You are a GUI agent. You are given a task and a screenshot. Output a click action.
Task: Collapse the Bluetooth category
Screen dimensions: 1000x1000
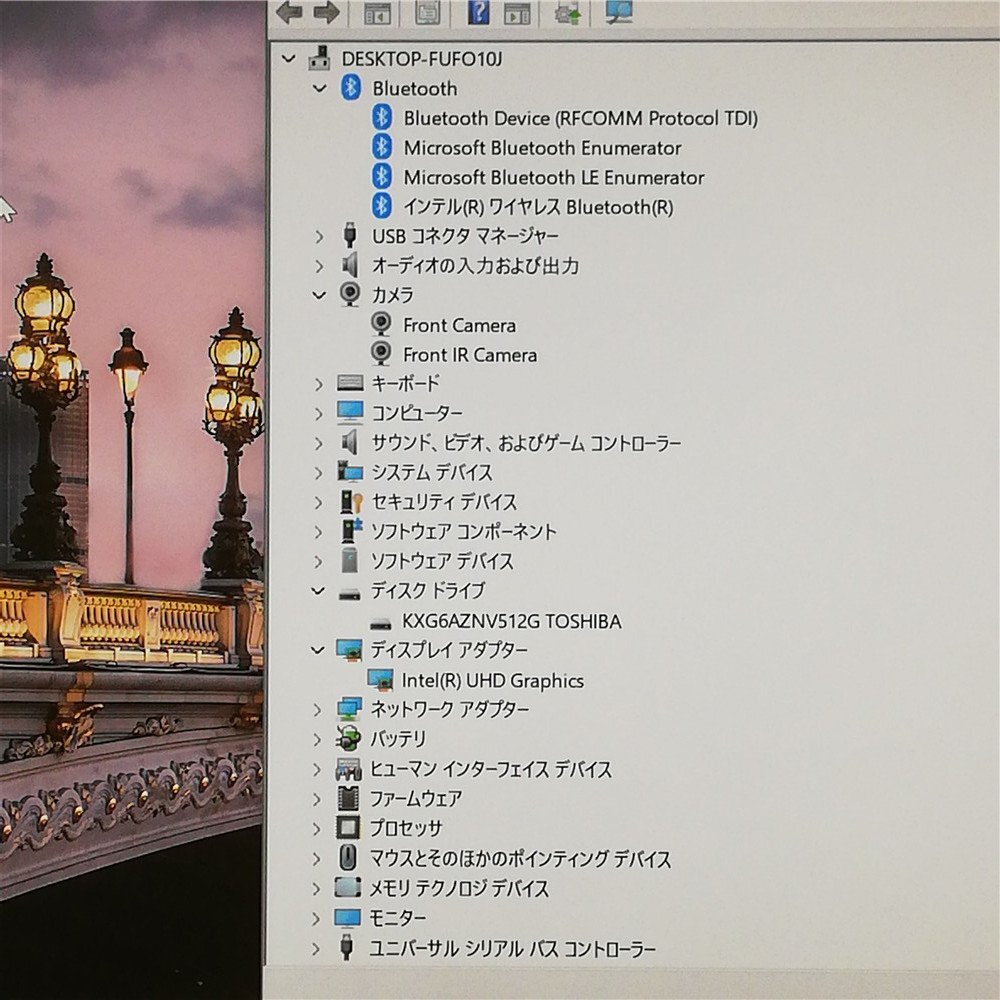coord(320,89)
